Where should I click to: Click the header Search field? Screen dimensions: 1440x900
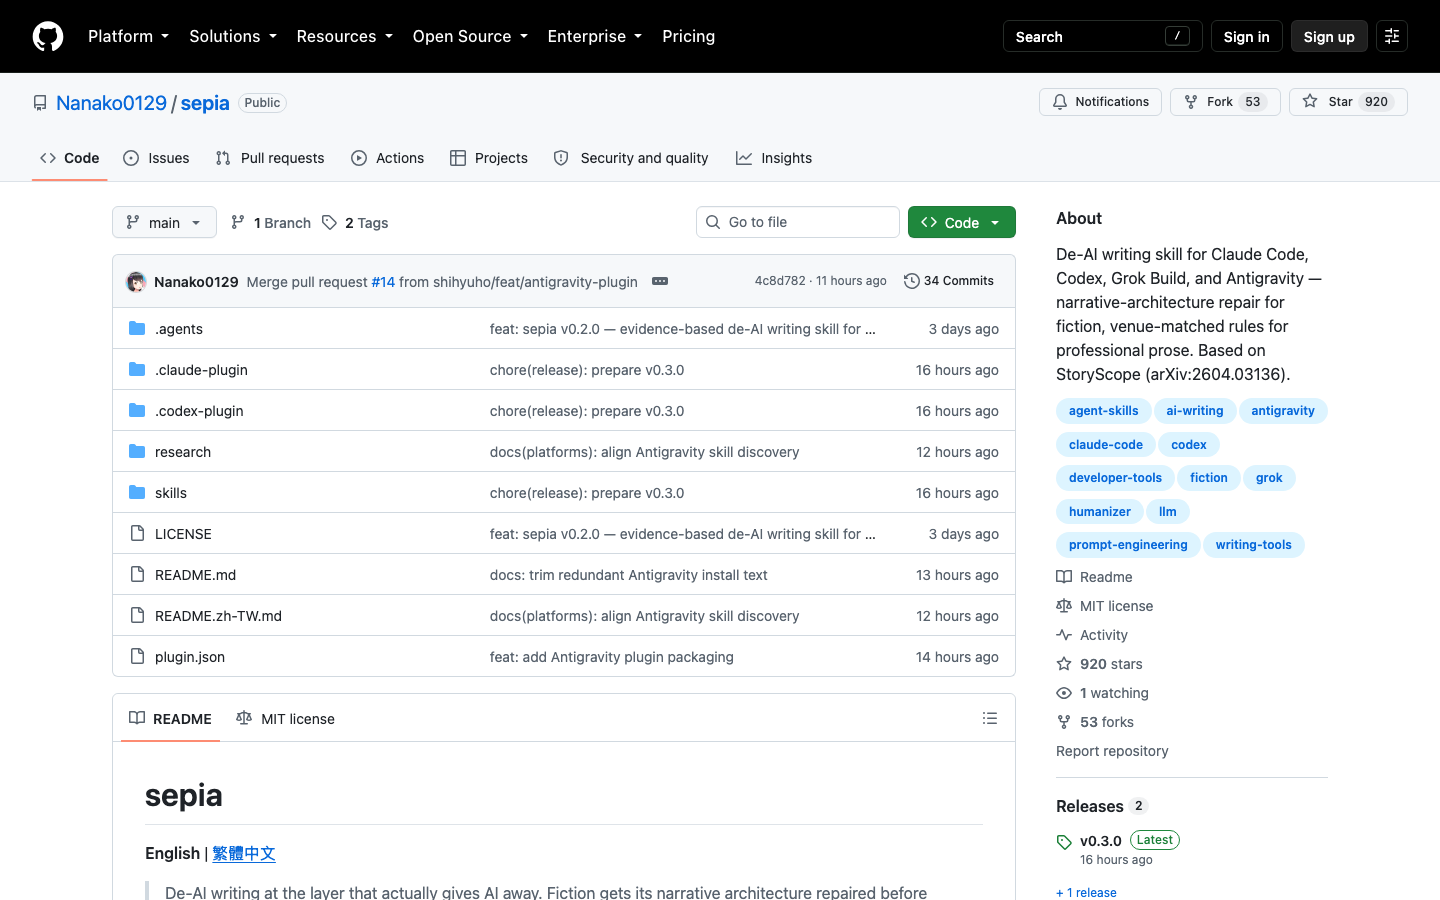[x=1102, y=36]
